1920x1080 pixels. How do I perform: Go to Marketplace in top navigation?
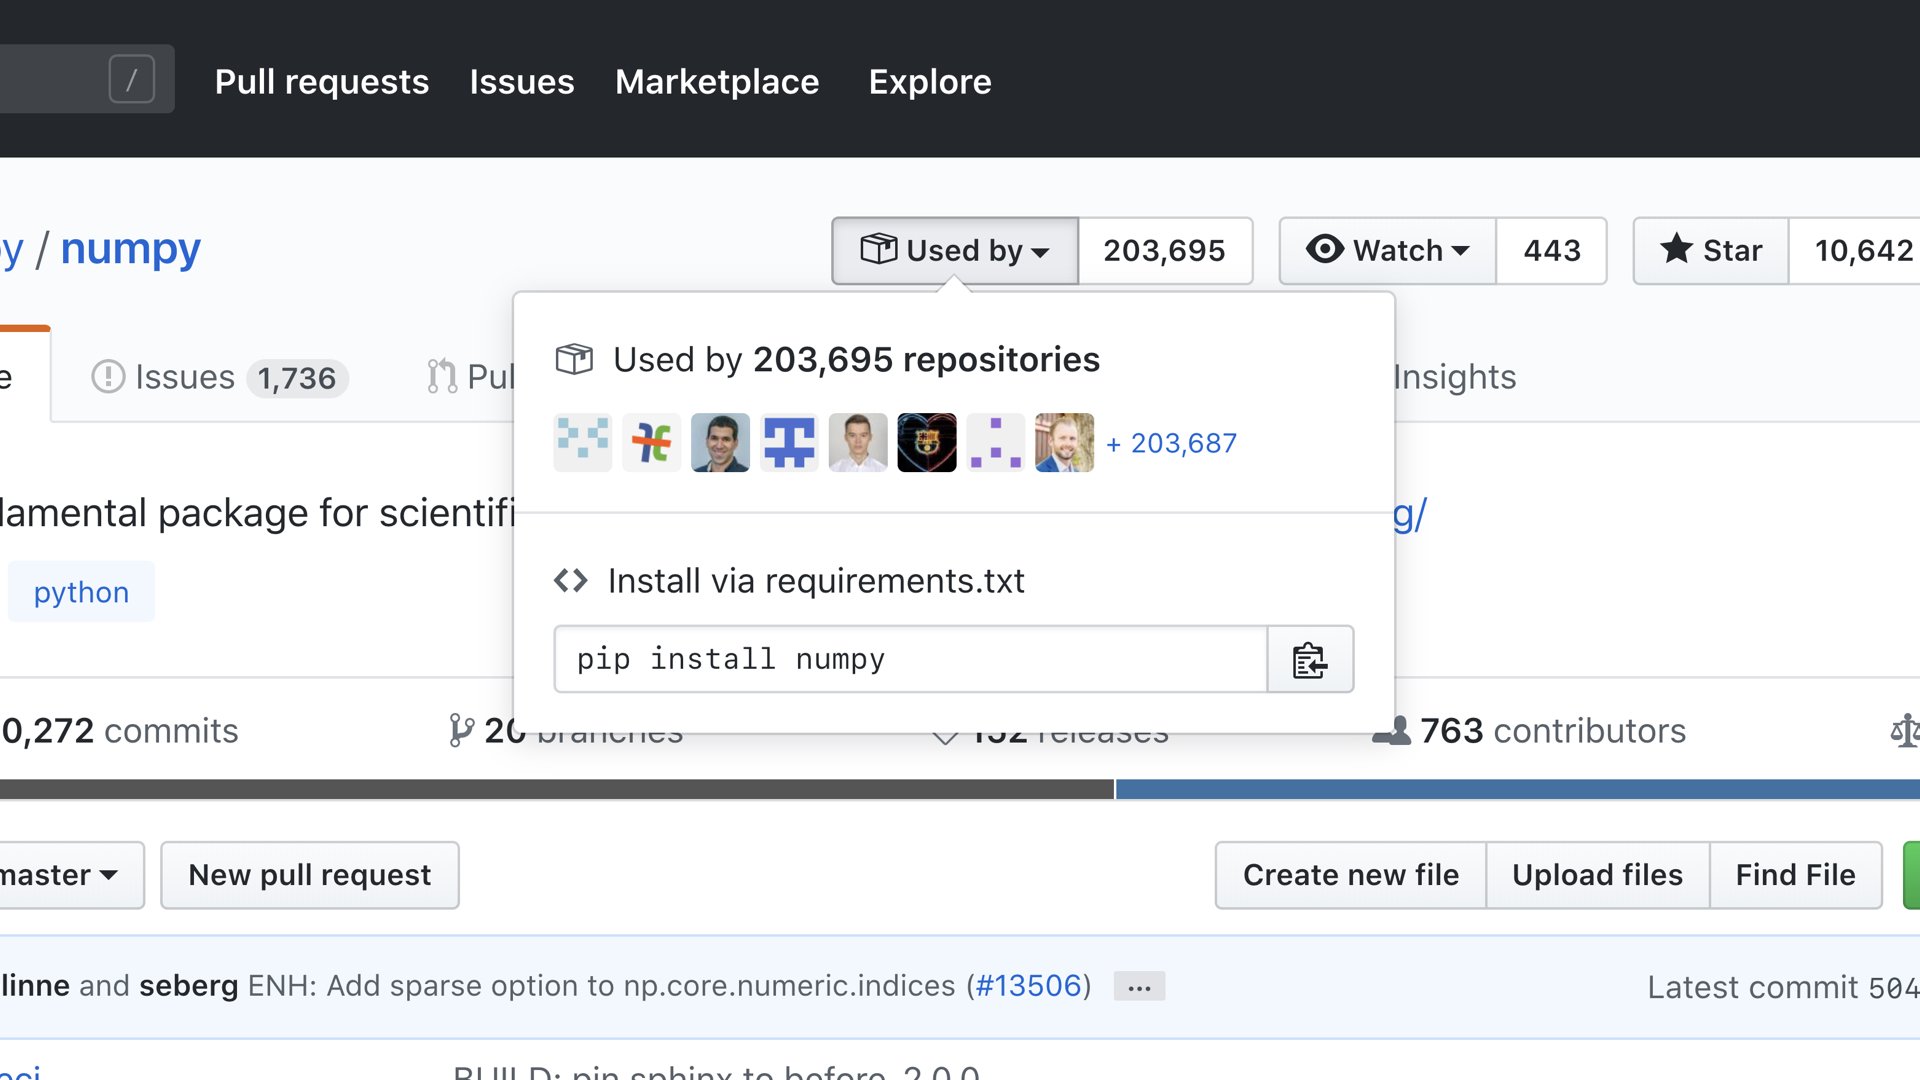tap(717, 81)
